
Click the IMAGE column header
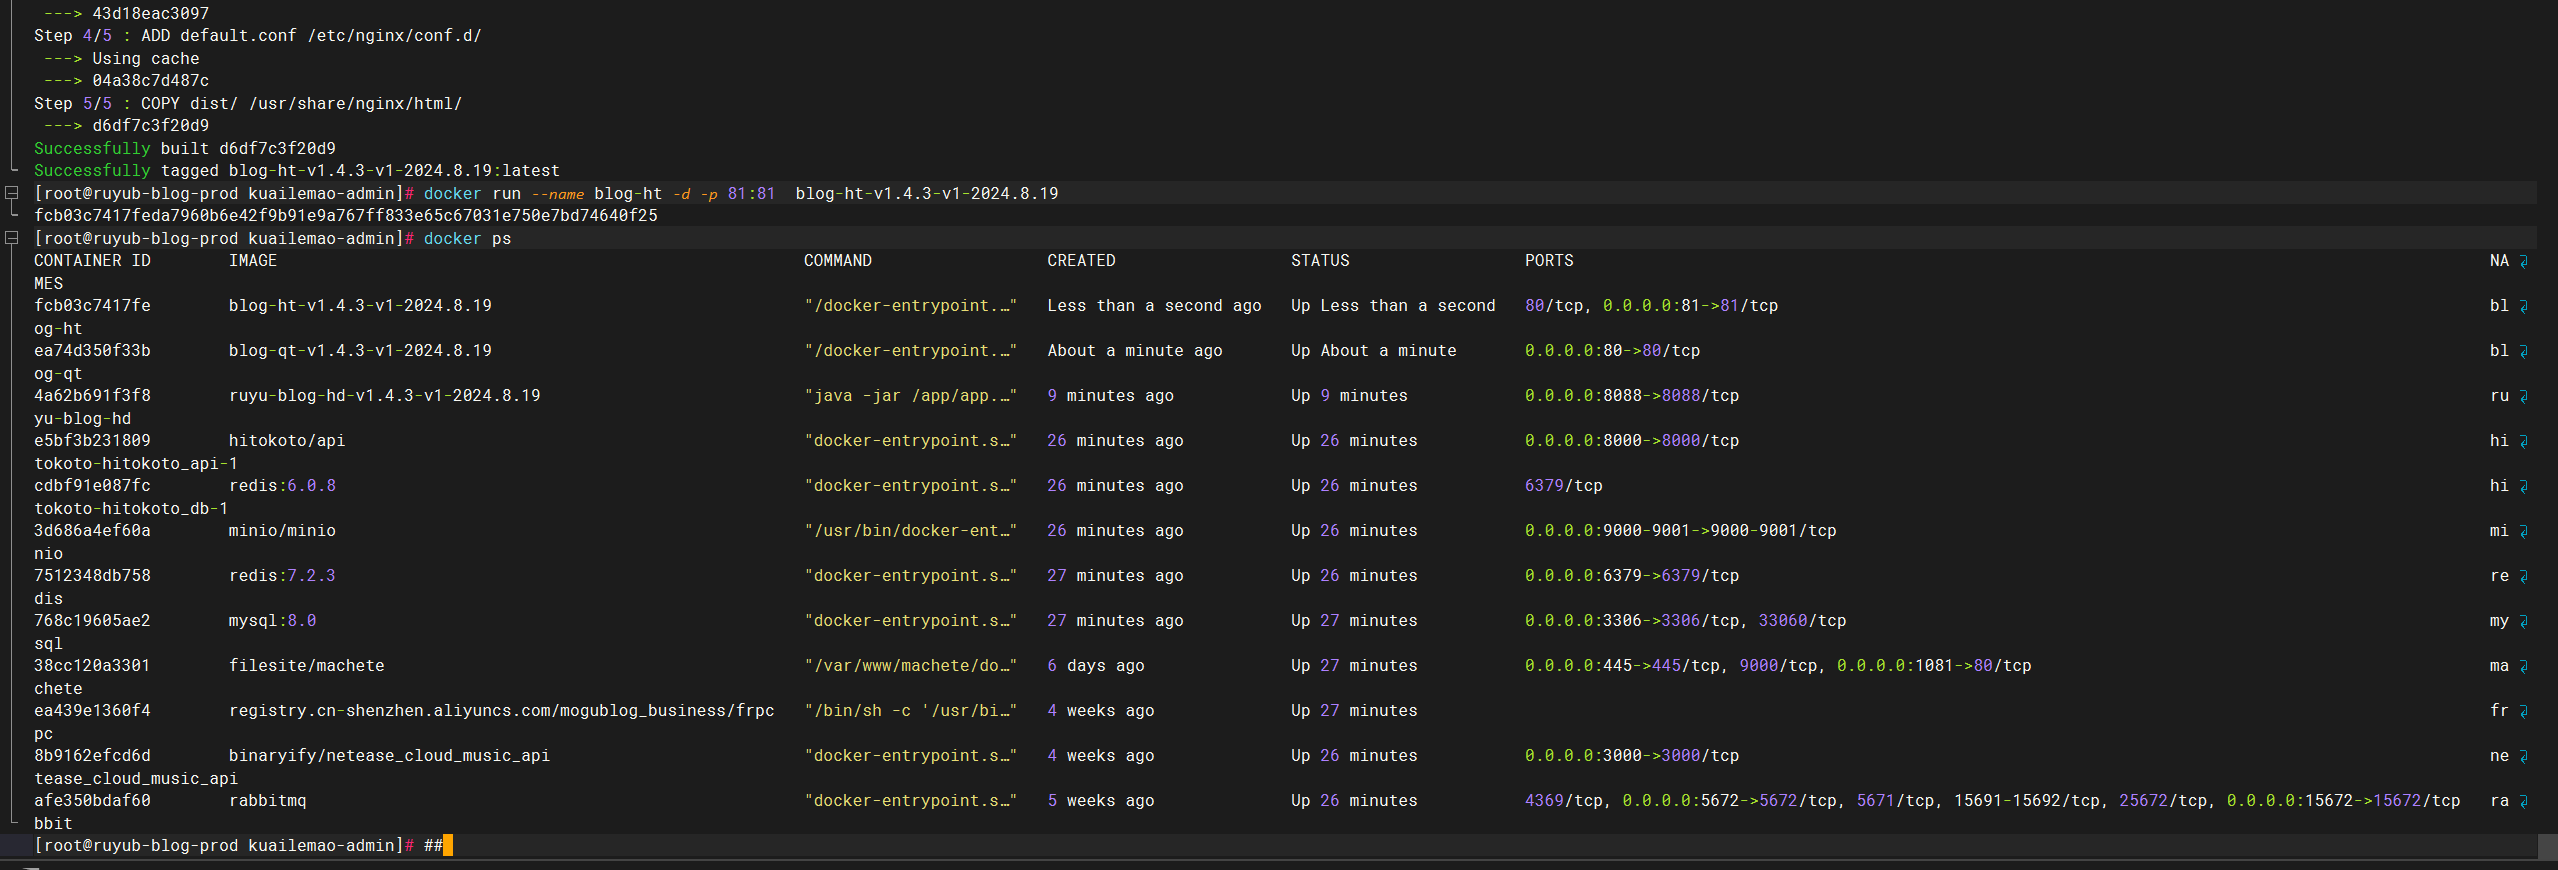coord(253,261)
